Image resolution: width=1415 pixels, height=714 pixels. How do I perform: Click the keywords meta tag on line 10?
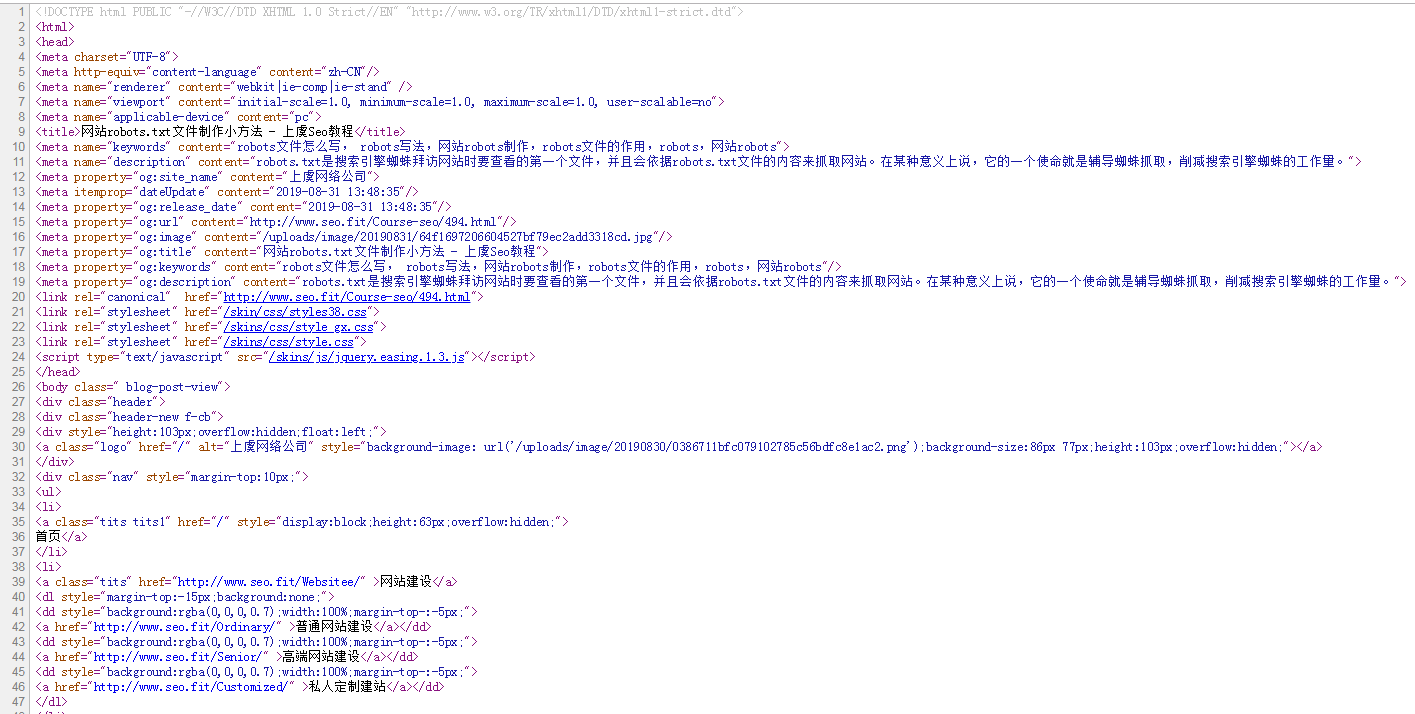coord(412,147)
